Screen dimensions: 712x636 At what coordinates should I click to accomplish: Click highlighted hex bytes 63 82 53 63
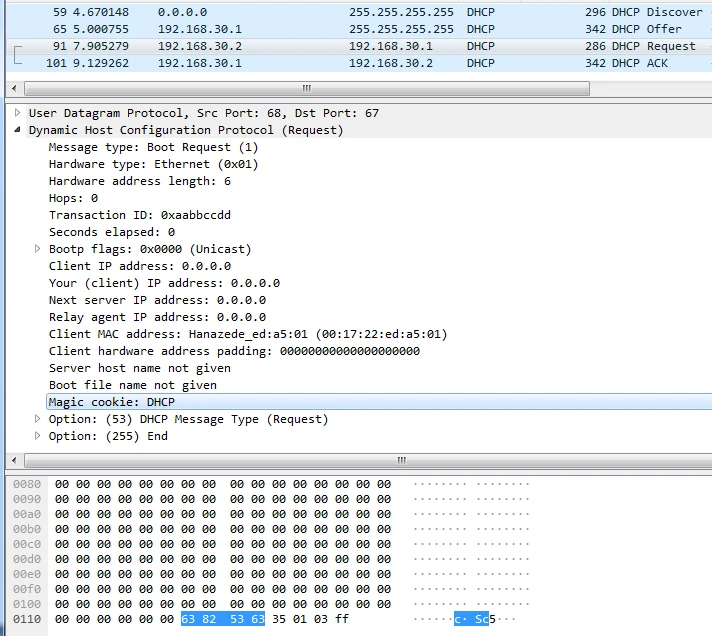tap(223, 620)
